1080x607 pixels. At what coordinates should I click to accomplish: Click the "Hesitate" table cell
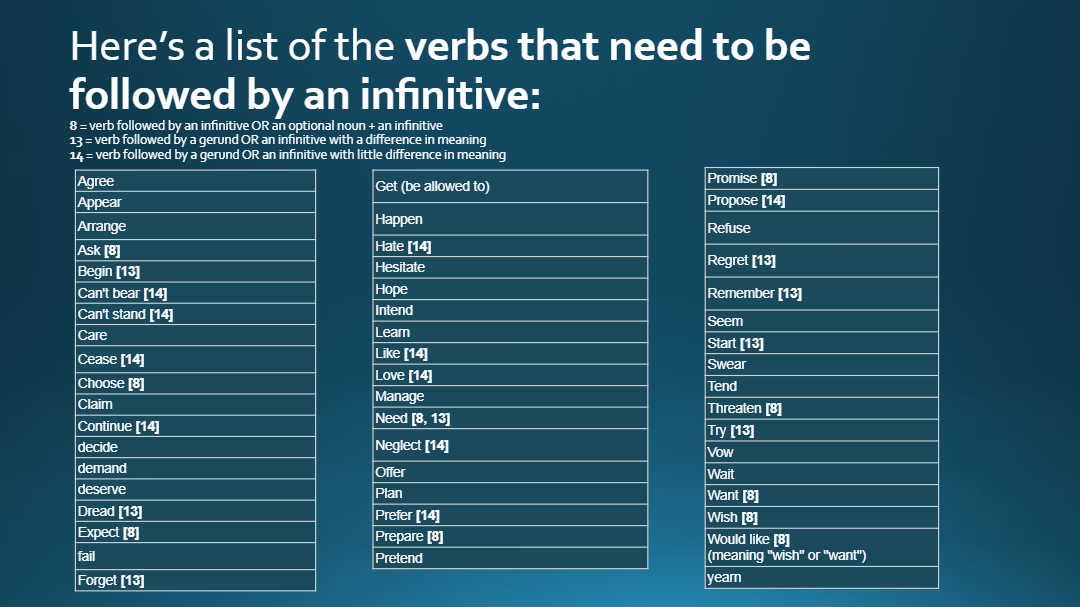click(x=510, y=267)
